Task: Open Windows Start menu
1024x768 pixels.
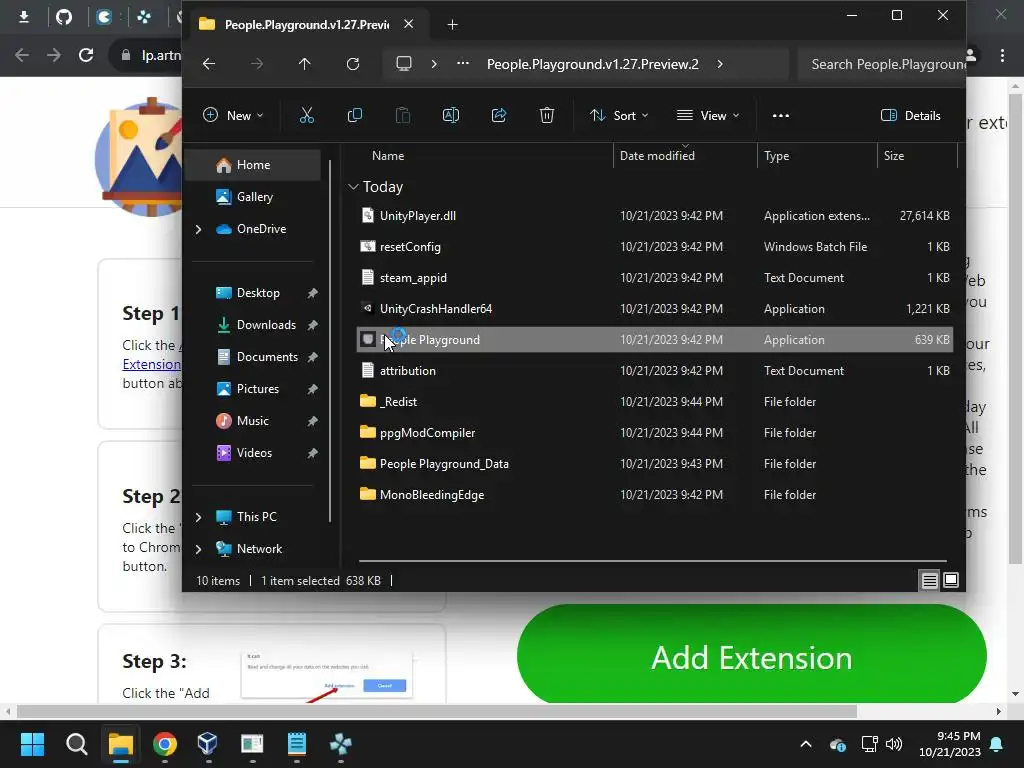Action: [32, 744]
